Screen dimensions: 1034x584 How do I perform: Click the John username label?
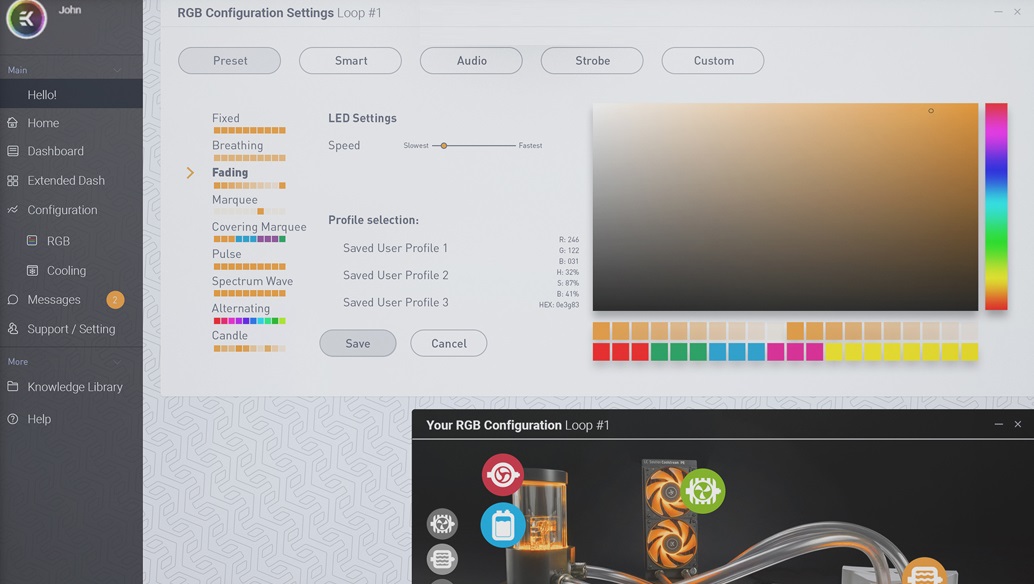point(70,10)
